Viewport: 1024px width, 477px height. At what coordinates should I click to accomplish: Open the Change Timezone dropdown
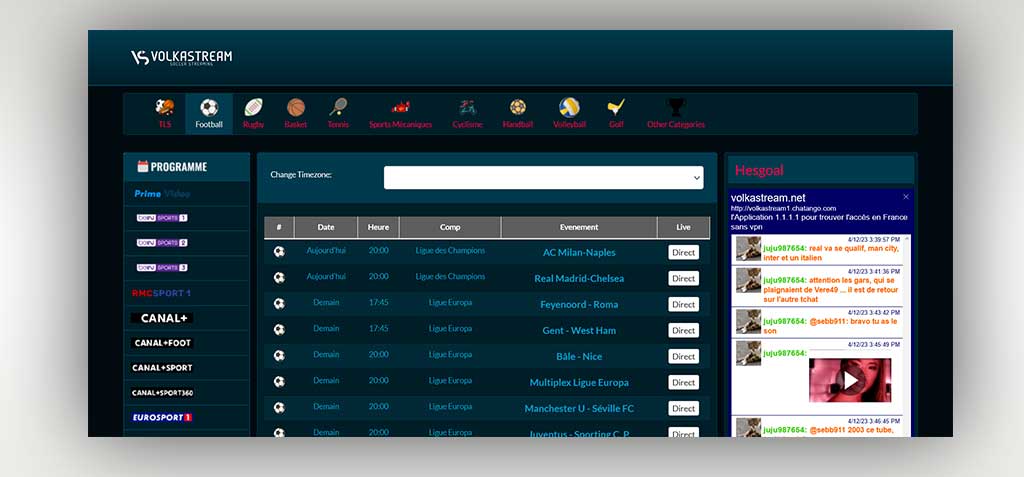pos(543,178)
